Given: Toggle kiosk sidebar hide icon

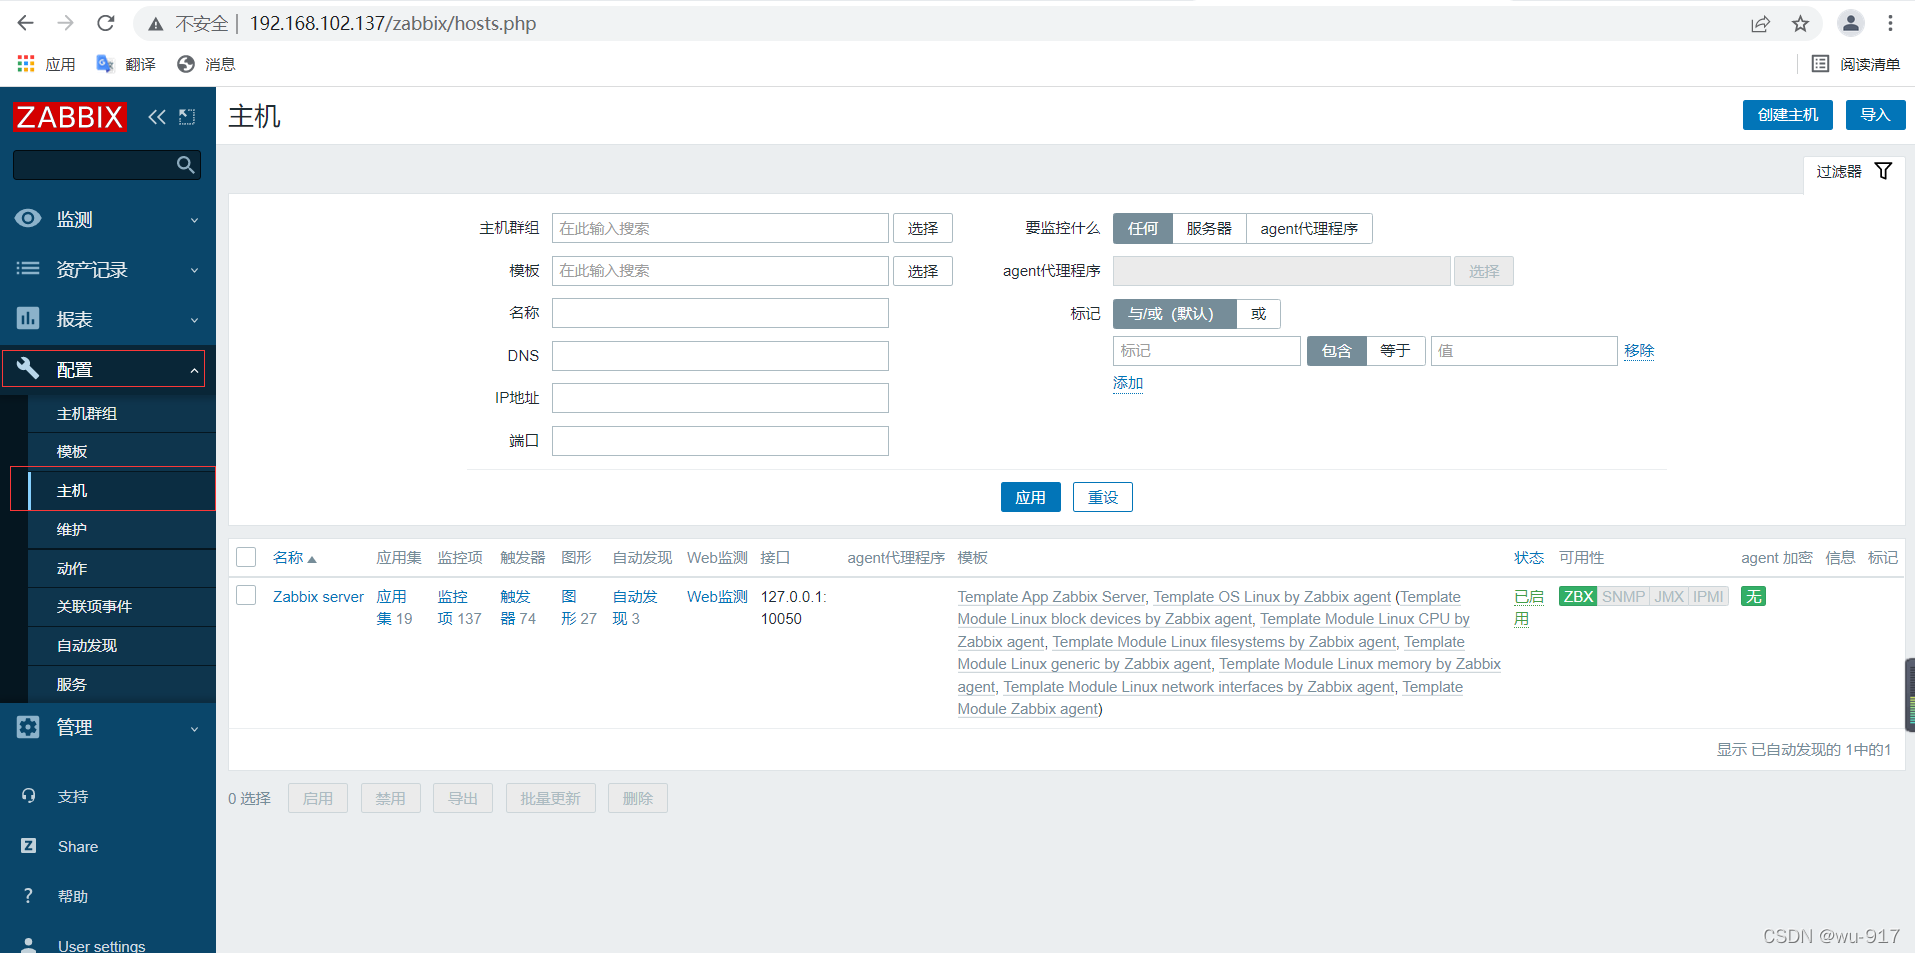Looking at the screenshot, I should pyautogui.click(x=187, y=117).
